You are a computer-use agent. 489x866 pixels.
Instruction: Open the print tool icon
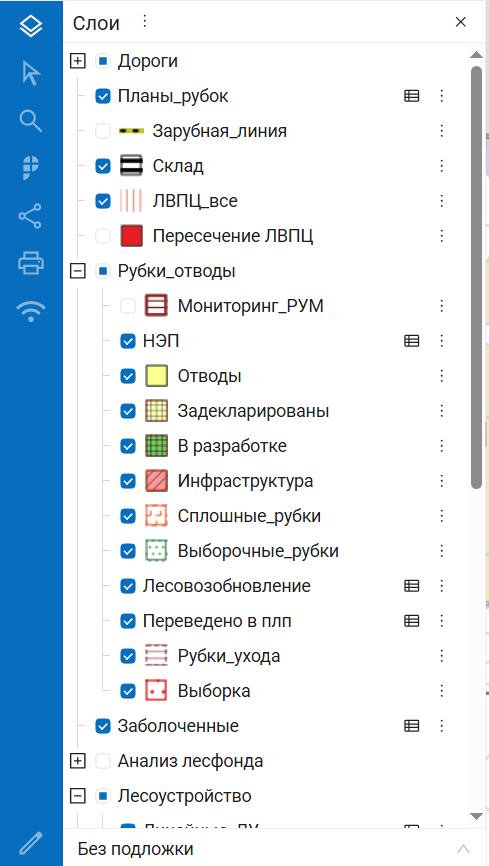(31, 263)
